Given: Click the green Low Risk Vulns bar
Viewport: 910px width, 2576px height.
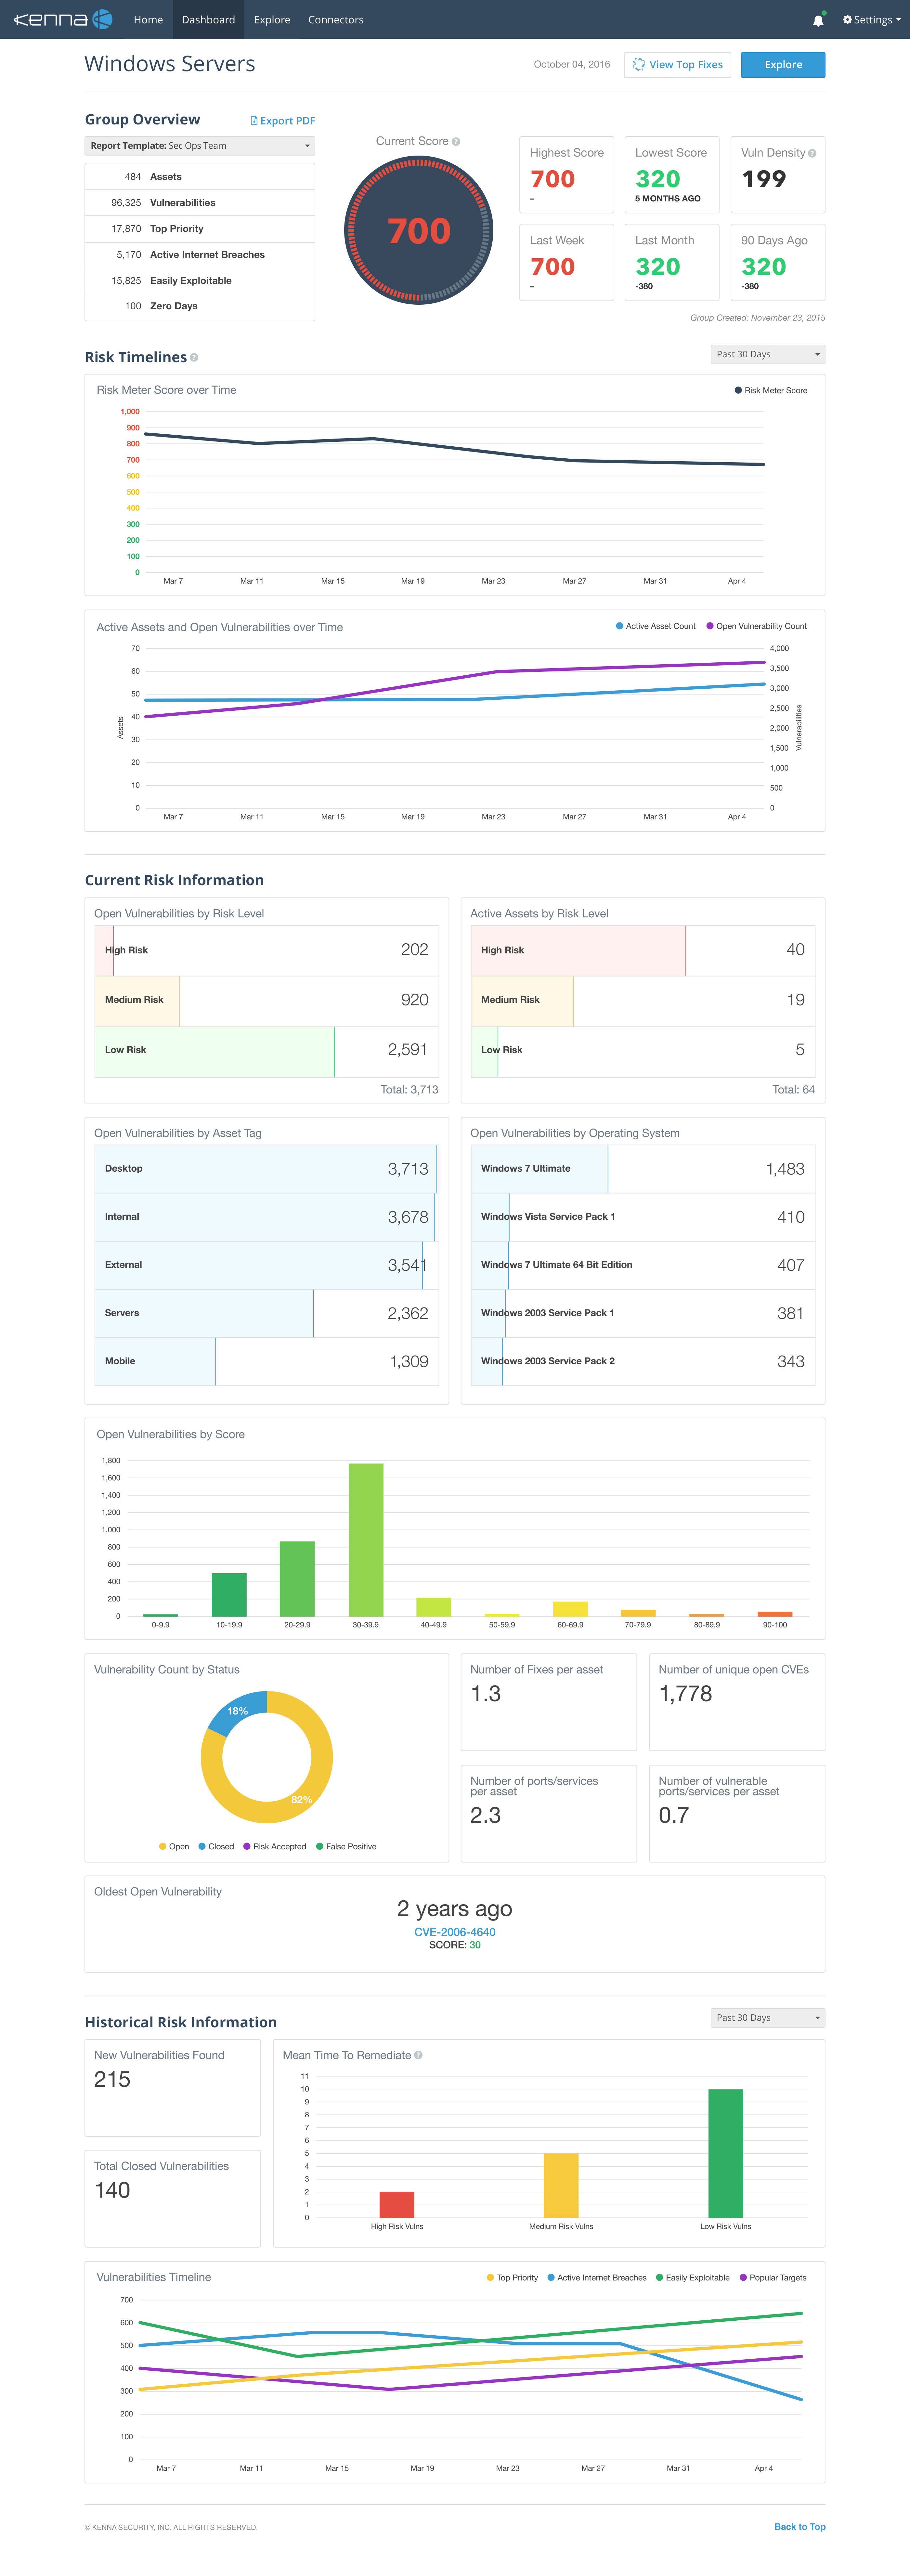Looking at the screenshot, I should (x=726, y=2153).
